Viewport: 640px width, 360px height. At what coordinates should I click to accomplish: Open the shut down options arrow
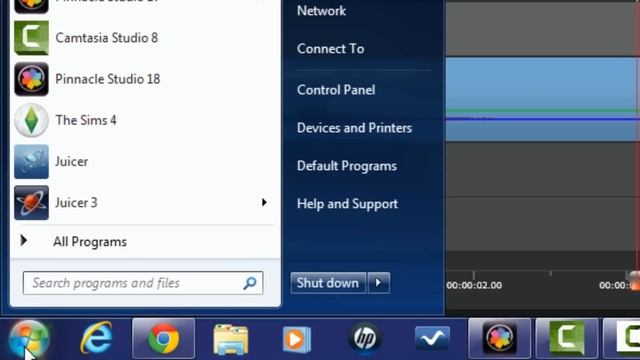click(x=379, y=283)
